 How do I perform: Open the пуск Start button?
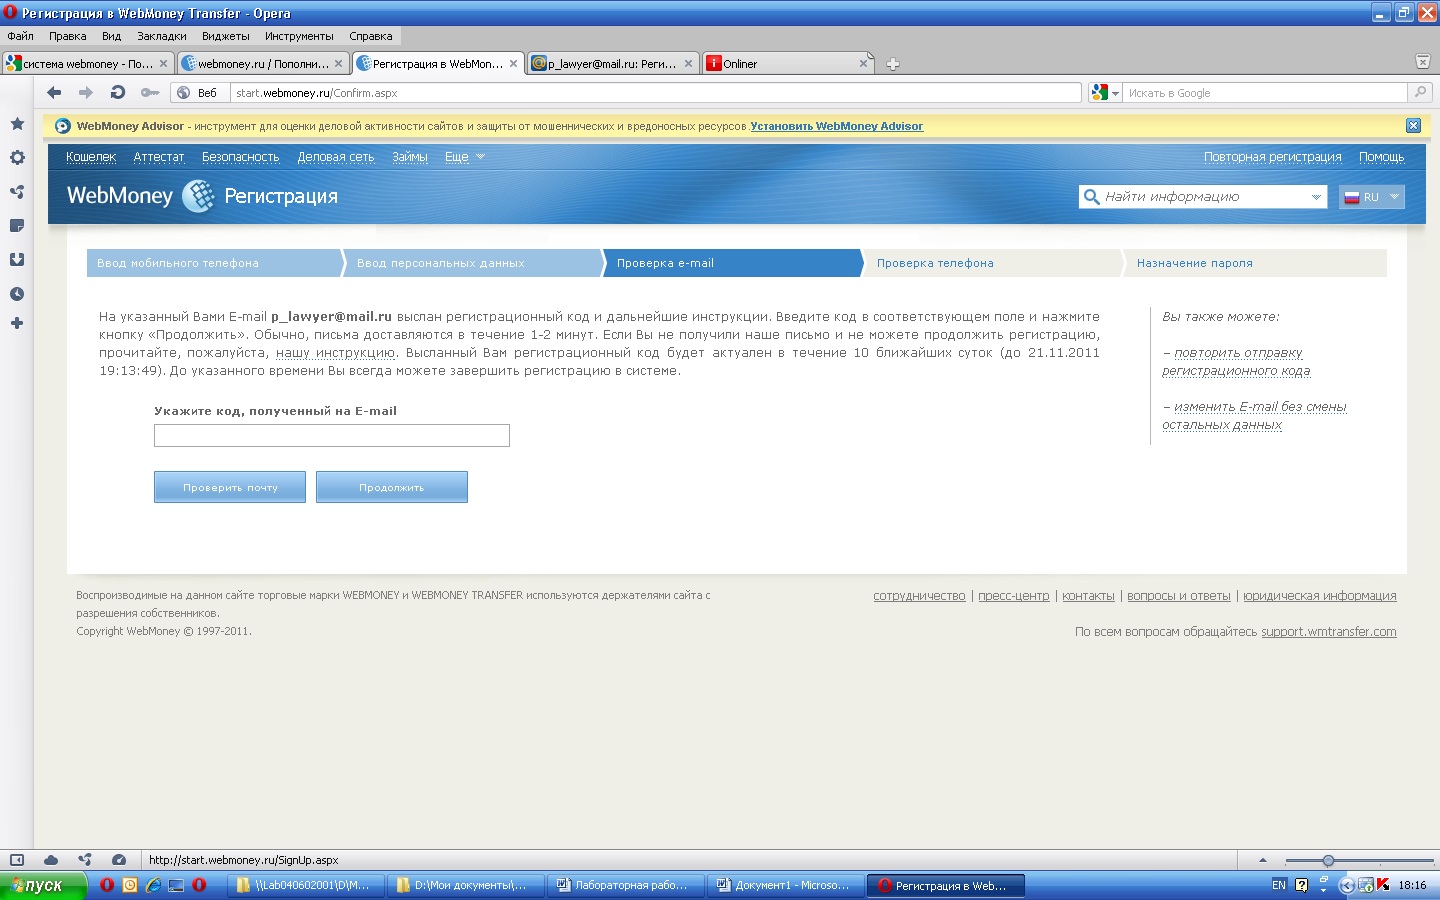[x=43, y=885]
